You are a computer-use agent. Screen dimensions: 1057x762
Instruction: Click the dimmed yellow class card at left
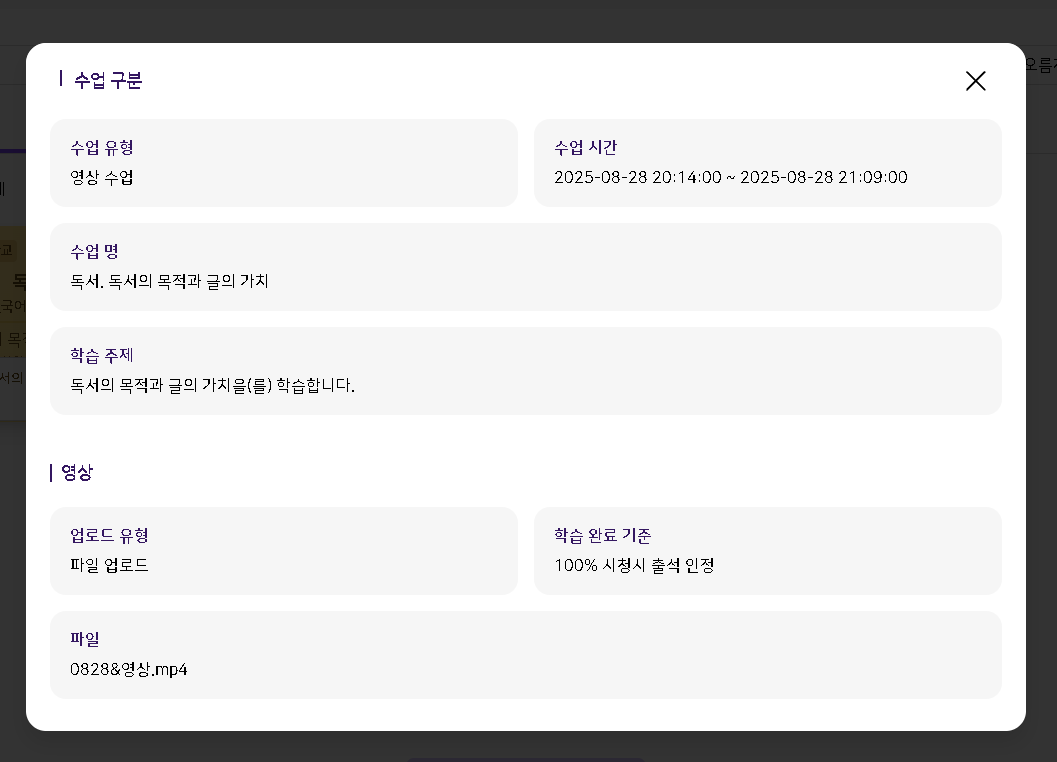12,290
